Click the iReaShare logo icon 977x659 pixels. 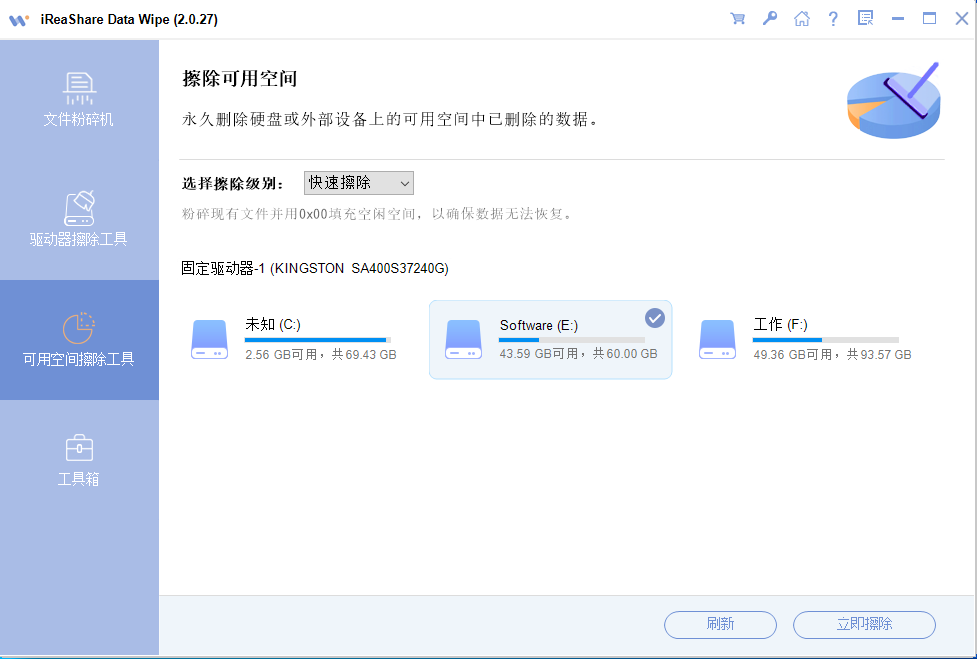(x=19, y=20)
